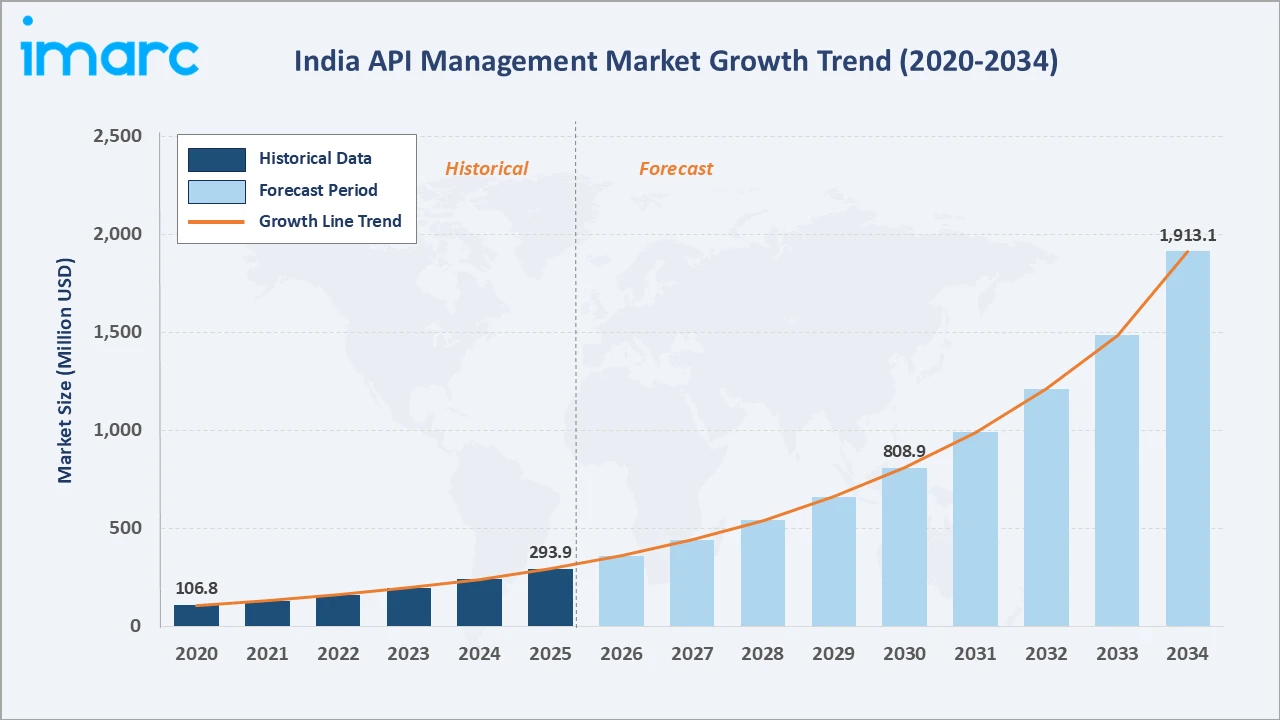Click the 'Market Size (Million USD)' axis title
The height and width of the screenshot is (720, 1280).
click(x=65, y=371)
